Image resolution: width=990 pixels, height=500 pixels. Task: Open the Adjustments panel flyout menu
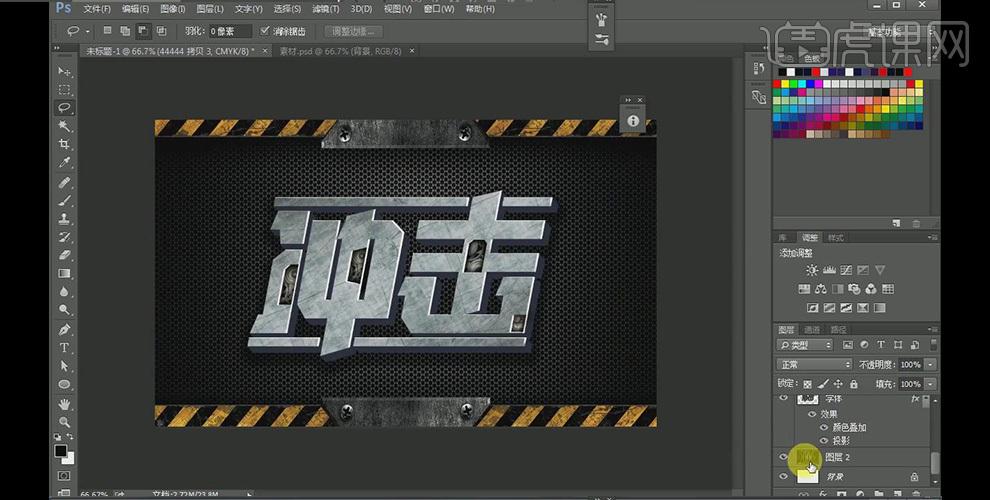(x=934, y=237)
